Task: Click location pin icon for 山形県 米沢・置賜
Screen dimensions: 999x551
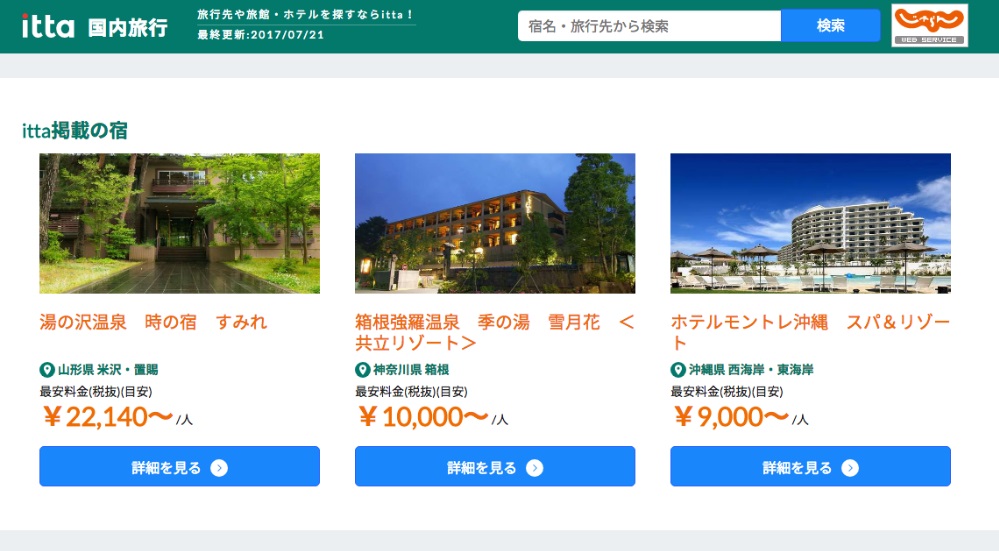Action: point(47,370)
